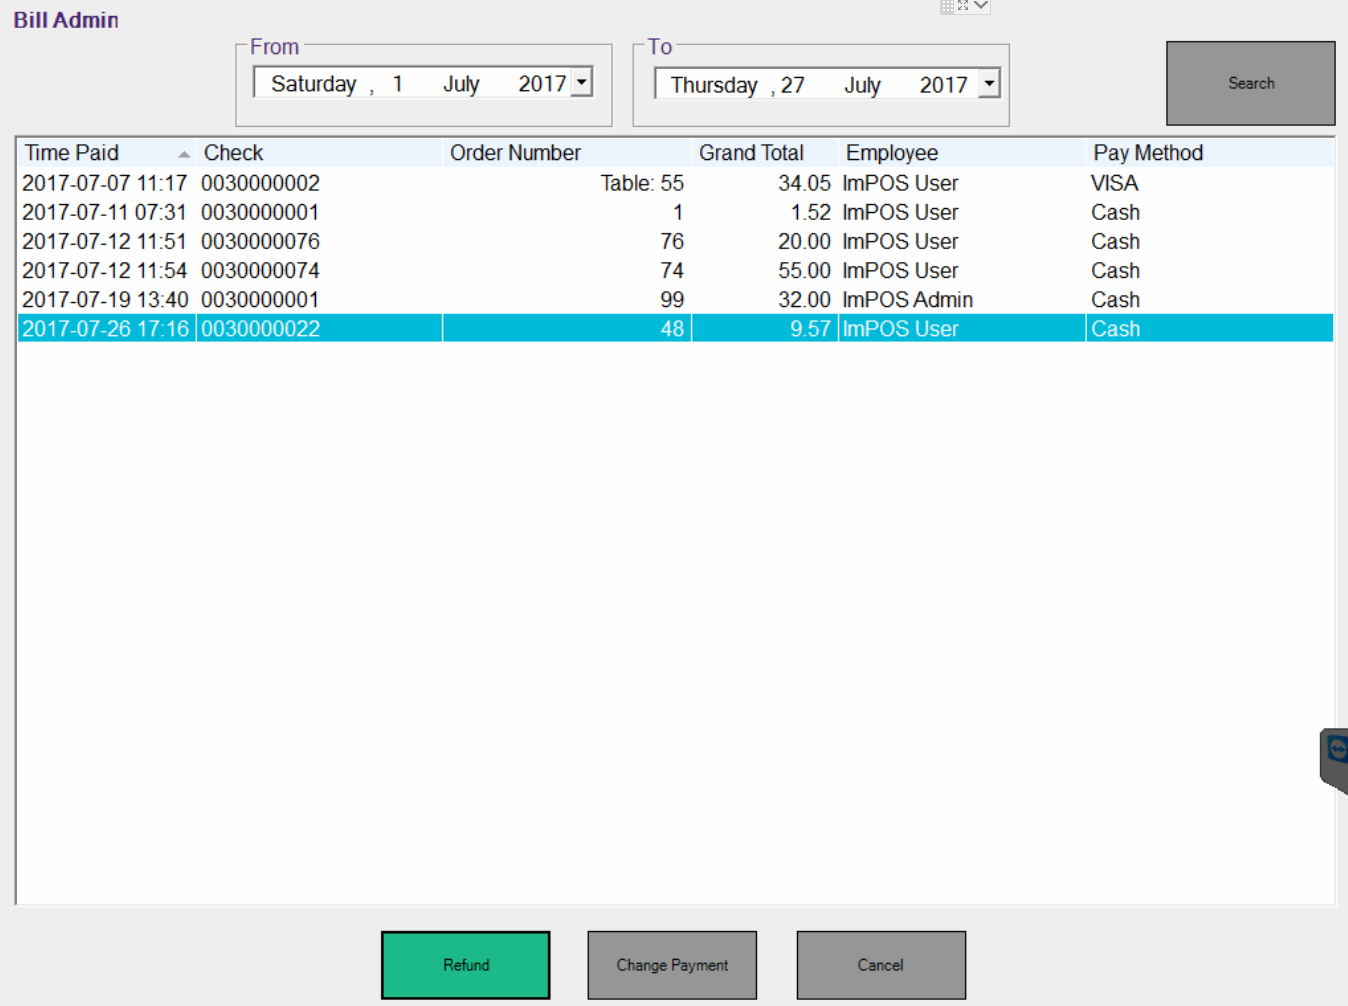Screen dimensions: 1348x1006
Task: Click the Time Paid sort arrow indicator
Action: point(184,154)
